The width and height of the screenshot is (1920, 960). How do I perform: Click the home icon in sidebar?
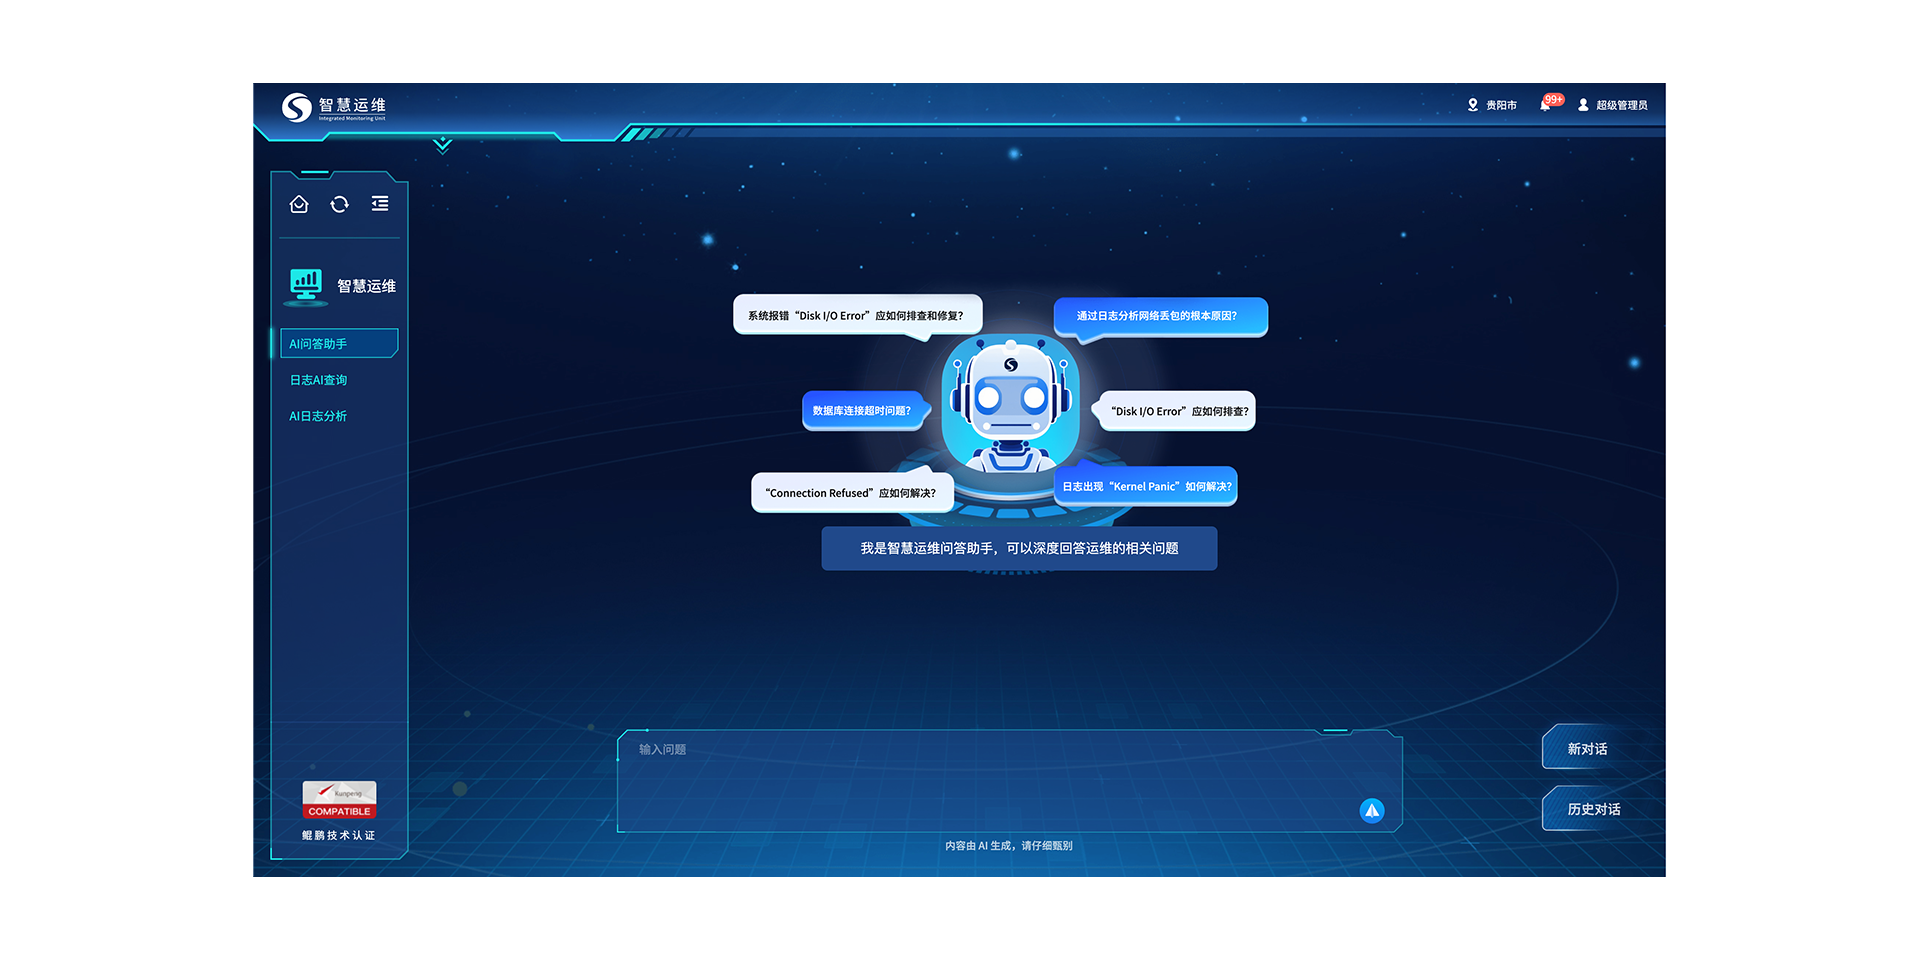(x=299, y=204)
